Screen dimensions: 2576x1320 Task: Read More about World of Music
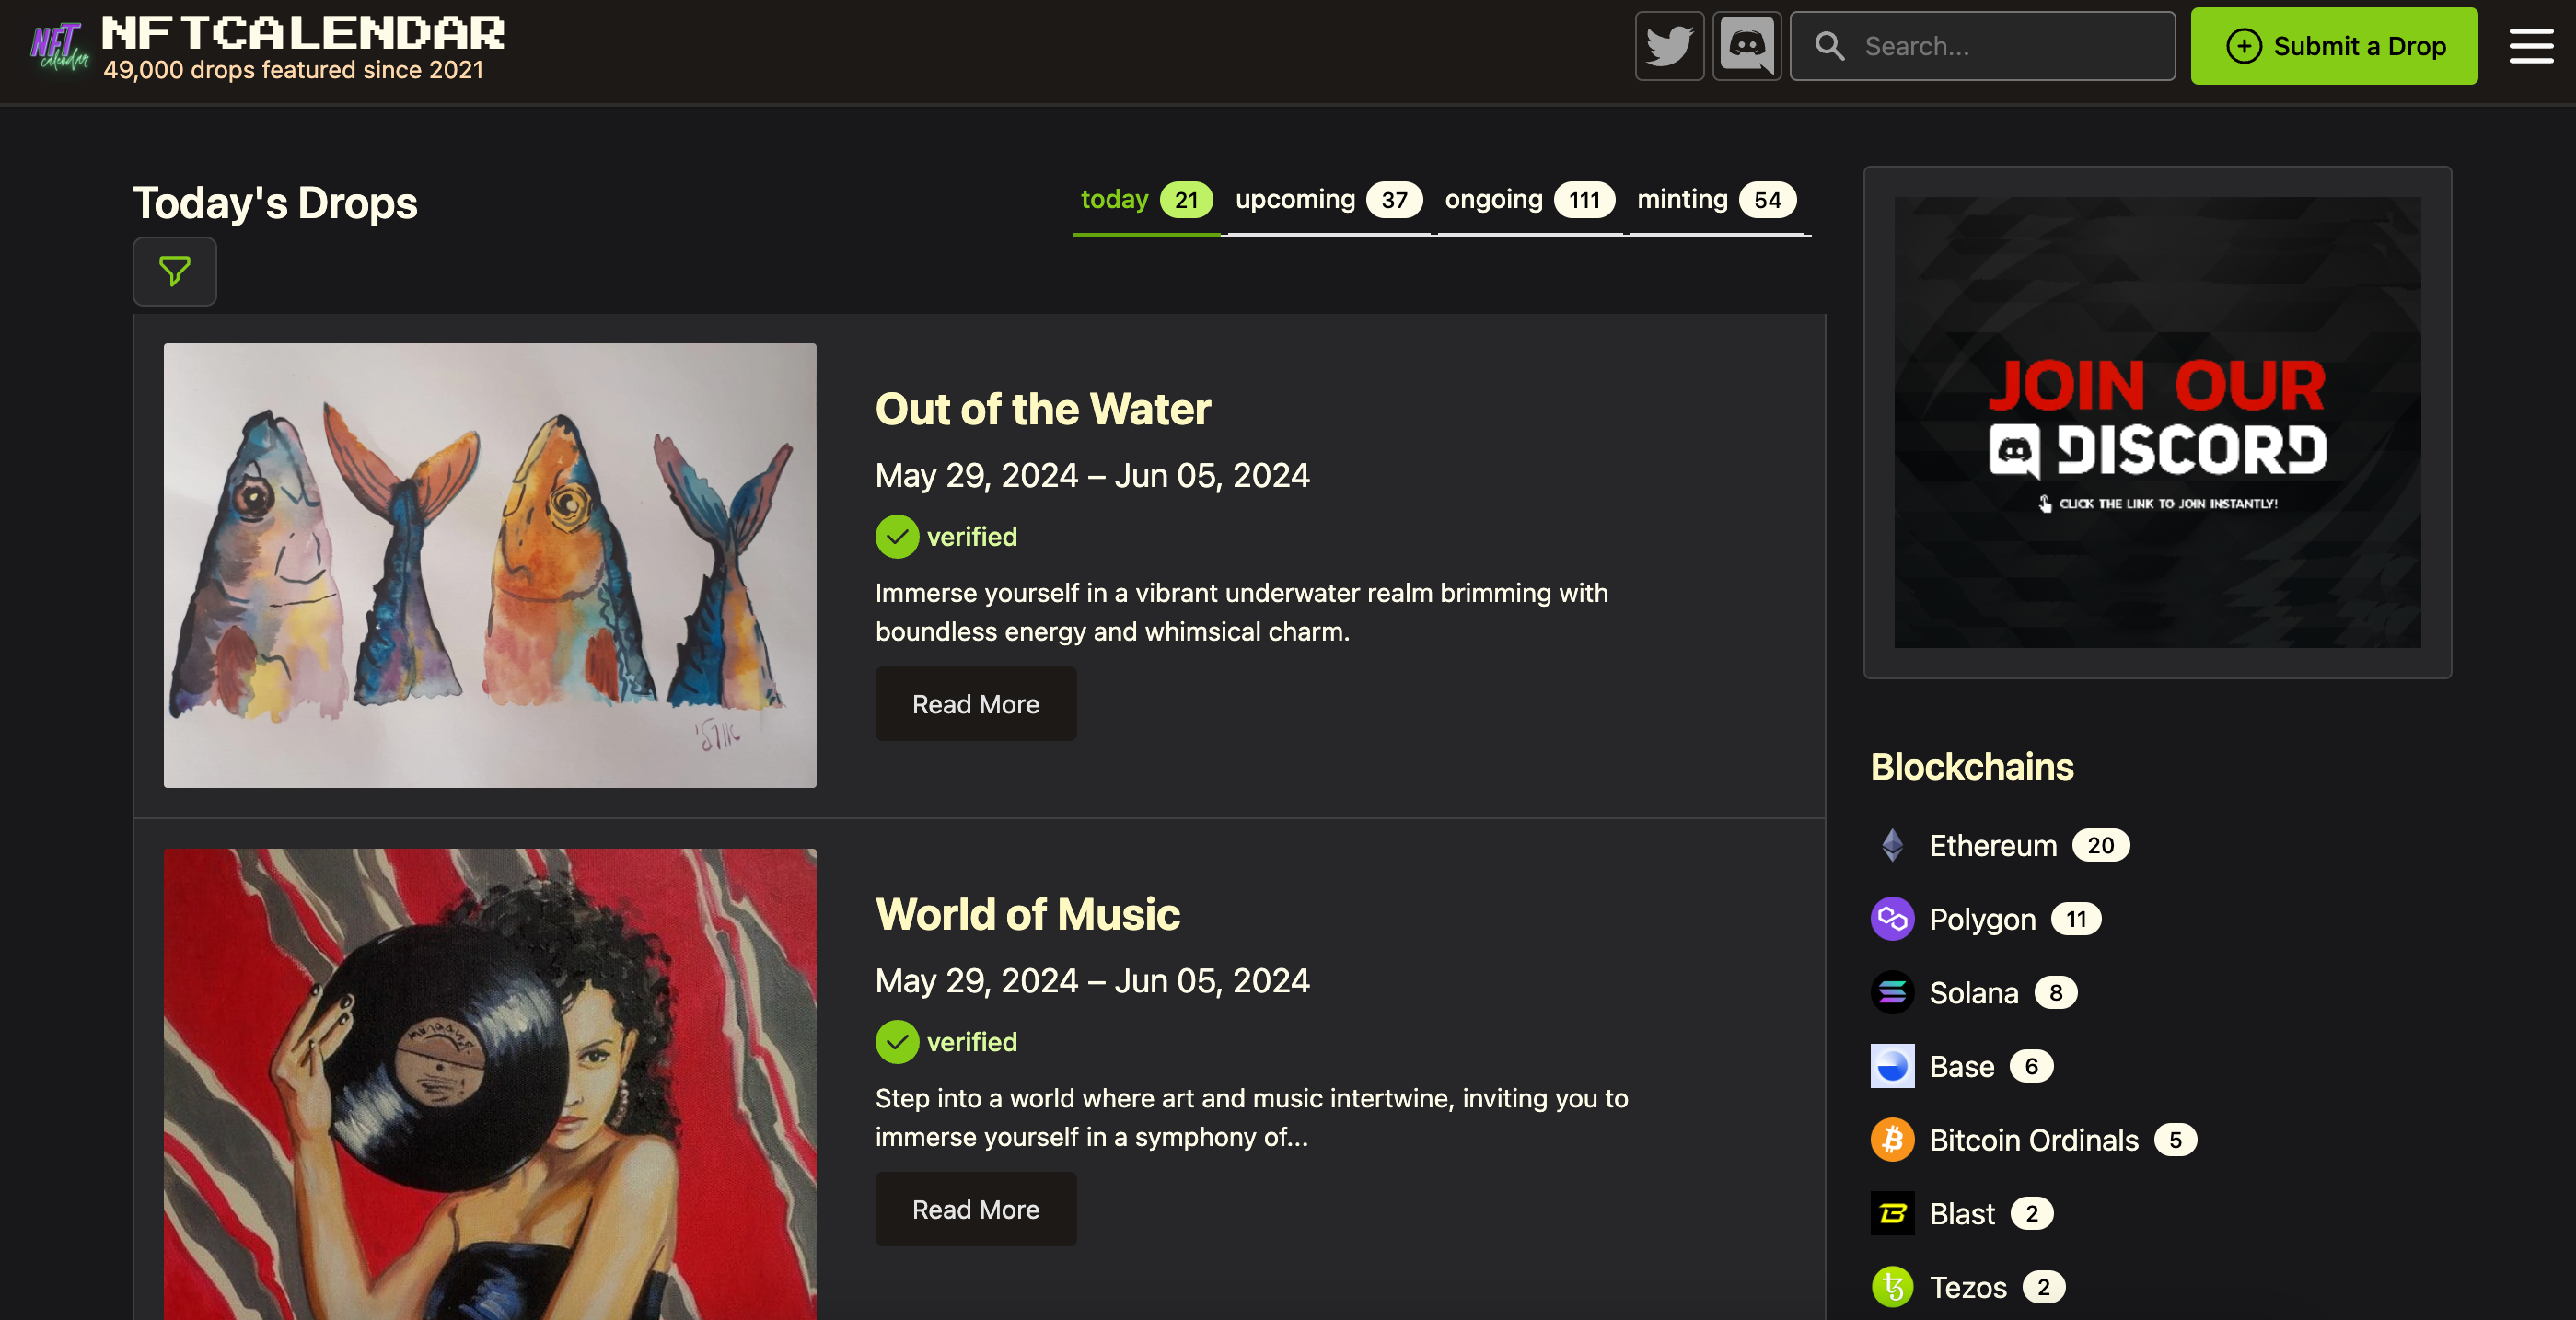click(x=975, y=1209)
